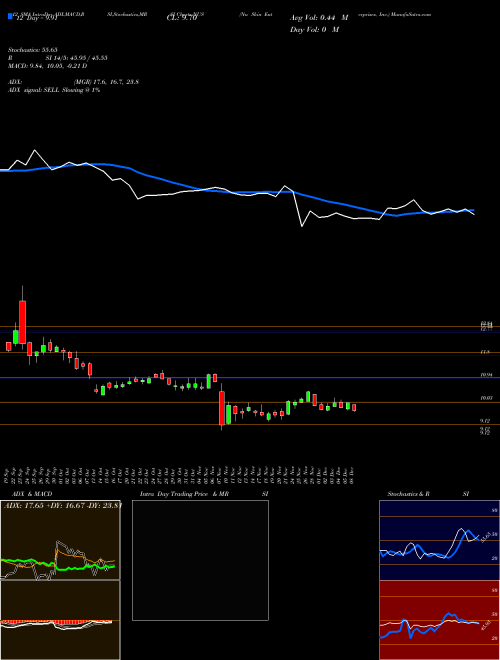Open the red RSI chart panel
This screenshot has height=660, width=500.
tap(439, 620)
